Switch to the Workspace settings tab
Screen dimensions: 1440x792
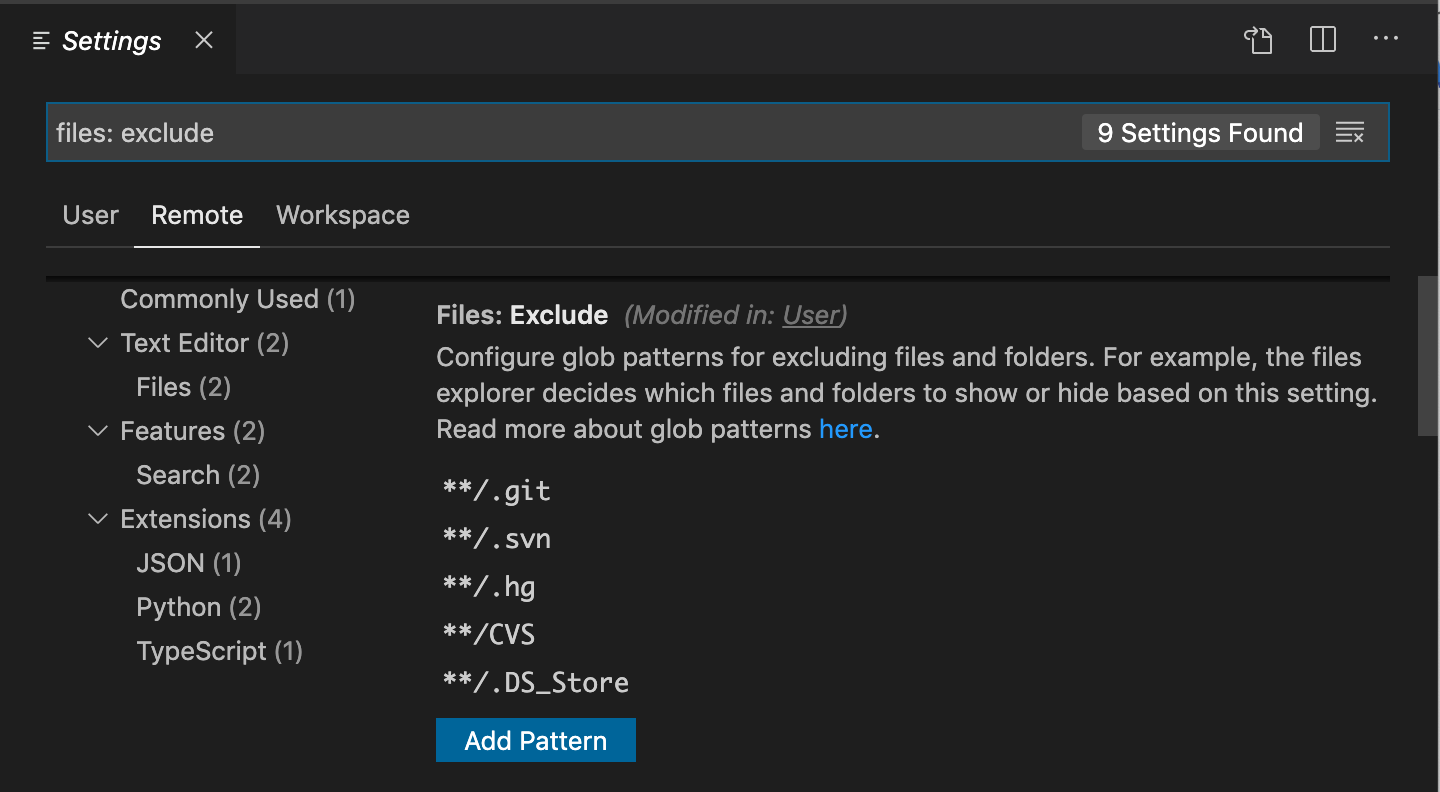pos(343,215)
